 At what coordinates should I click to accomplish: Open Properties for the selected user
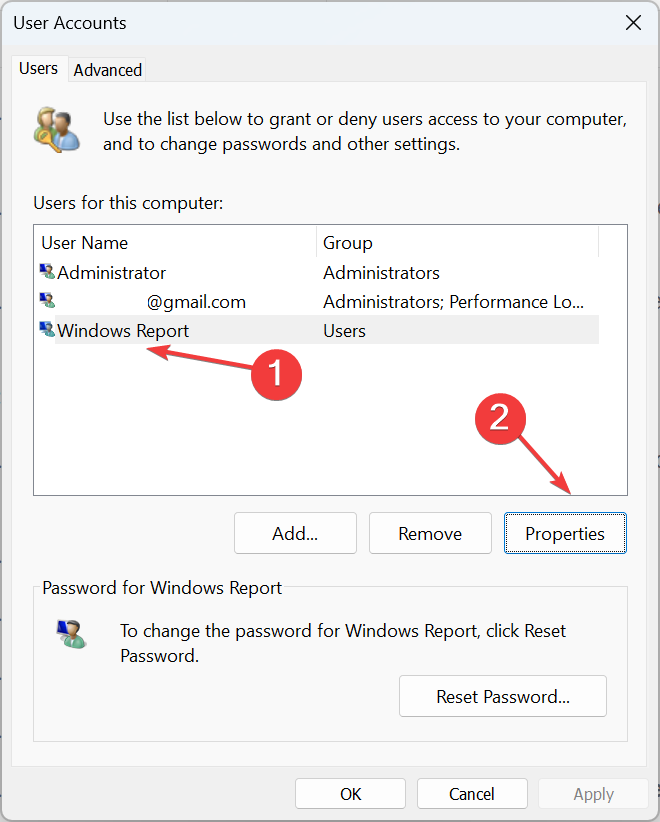(x=565, y=533)
